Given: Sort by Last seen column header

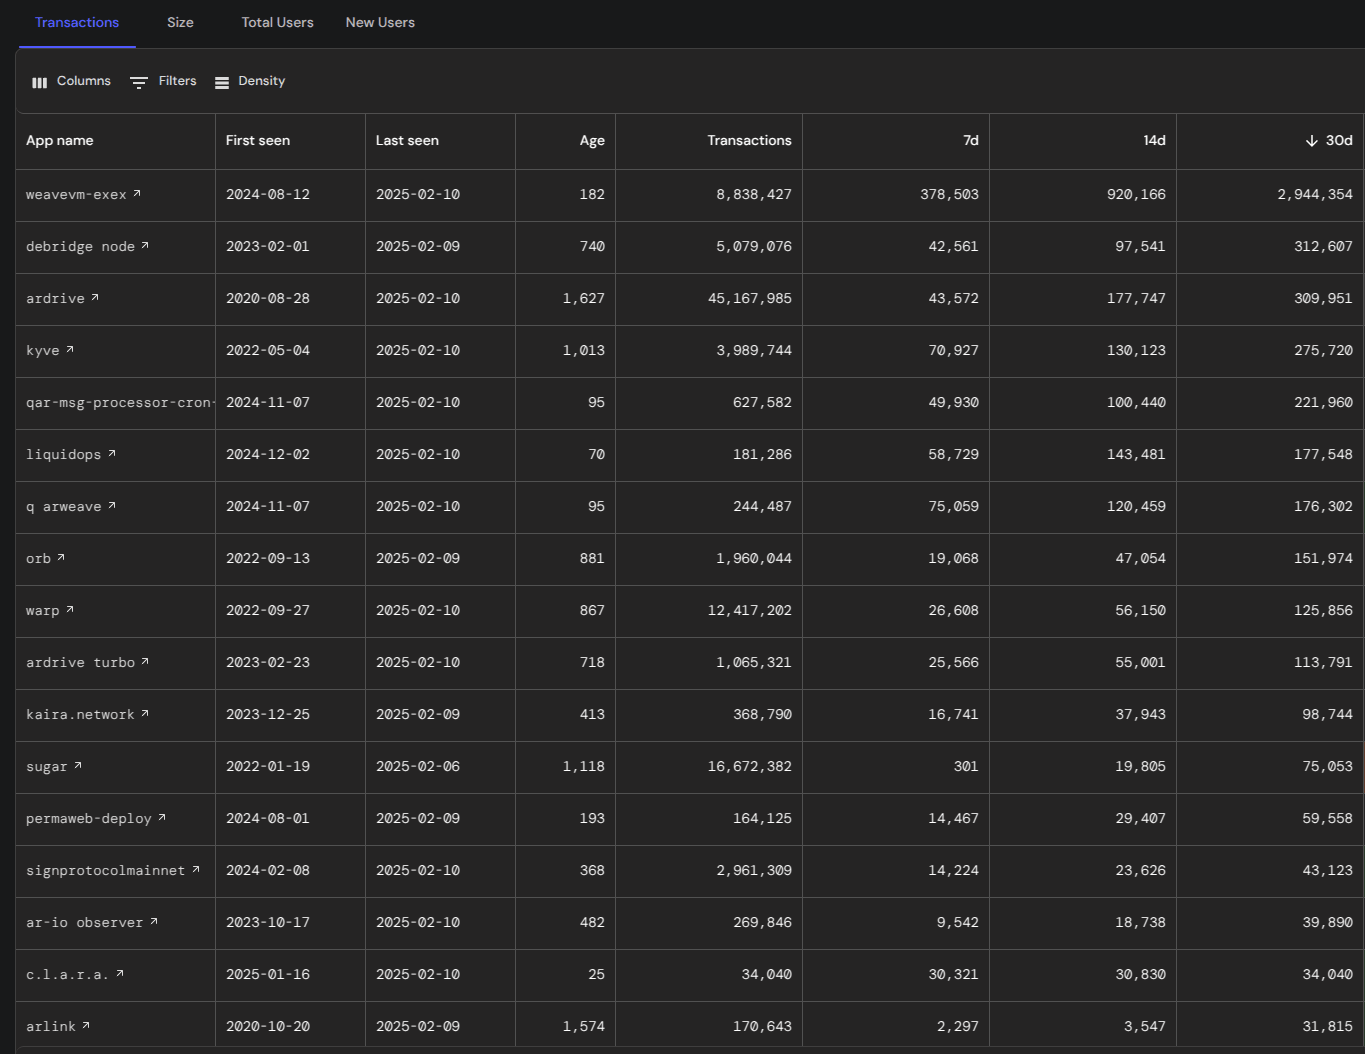Looking at the screenshot, I should [407, 140].
